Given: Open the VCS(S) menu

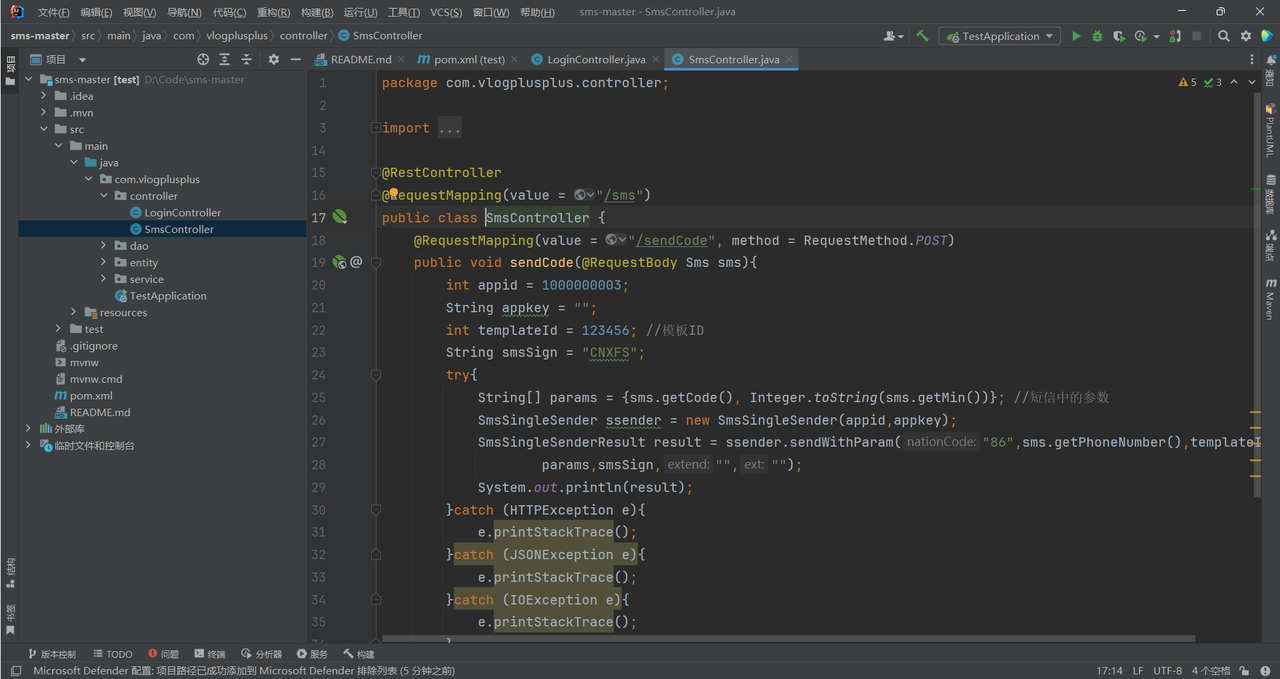Looking at the screenshot, I should (x=446, y=13).
